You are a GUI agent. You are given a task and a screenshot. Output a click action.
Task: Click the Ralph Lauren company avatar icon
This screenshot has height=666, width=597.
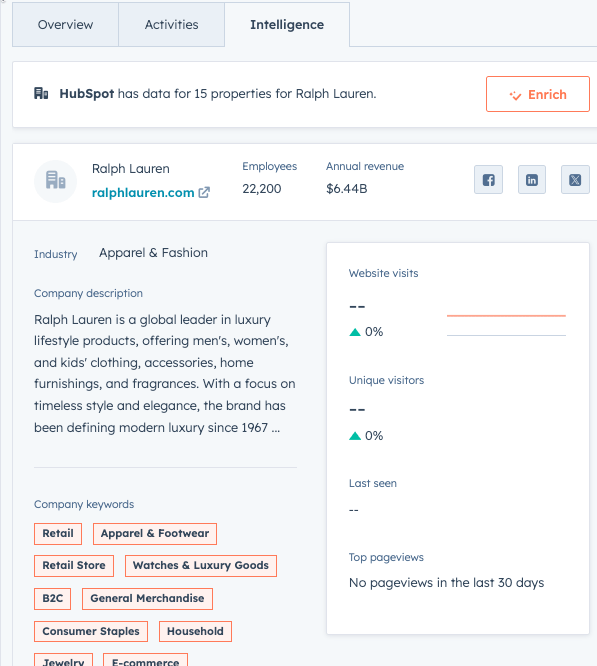click(x=56, y=181)
